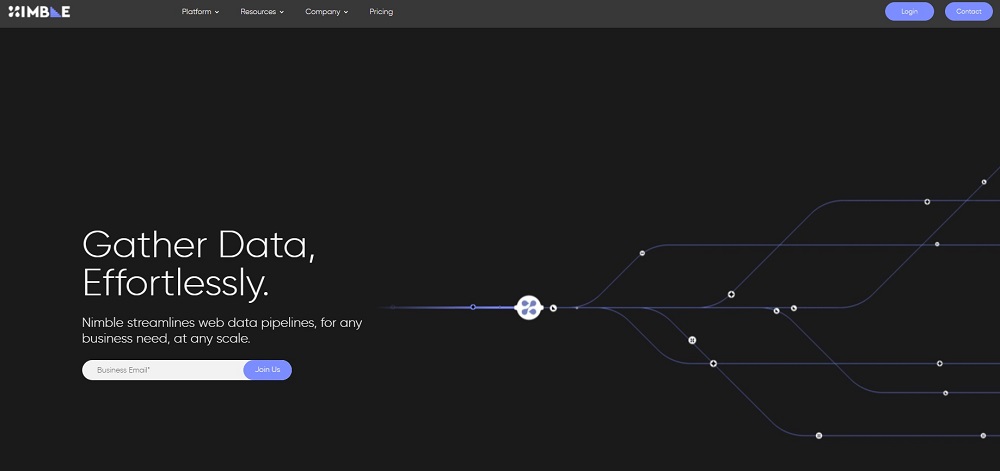Expand the Resources dropdown
Screen dimensions: 1000x471
(x=262, y=11)
